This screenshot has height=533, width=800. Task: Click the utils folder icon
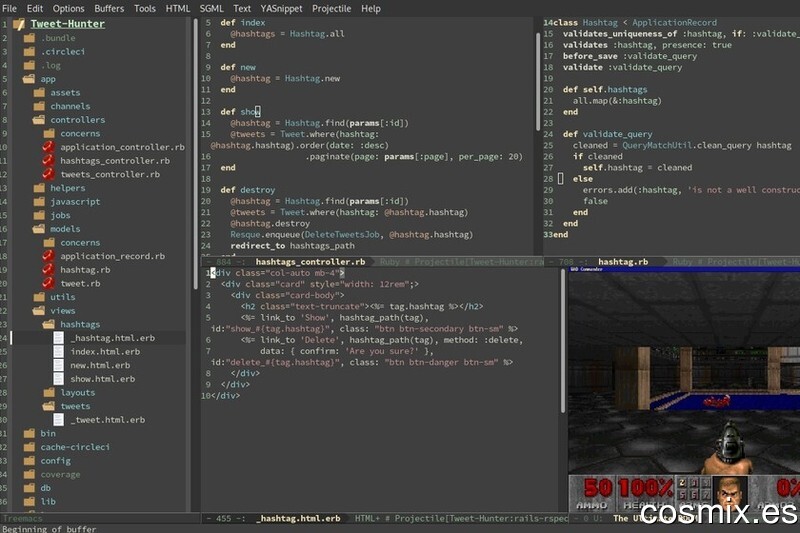tap(39, 297)
